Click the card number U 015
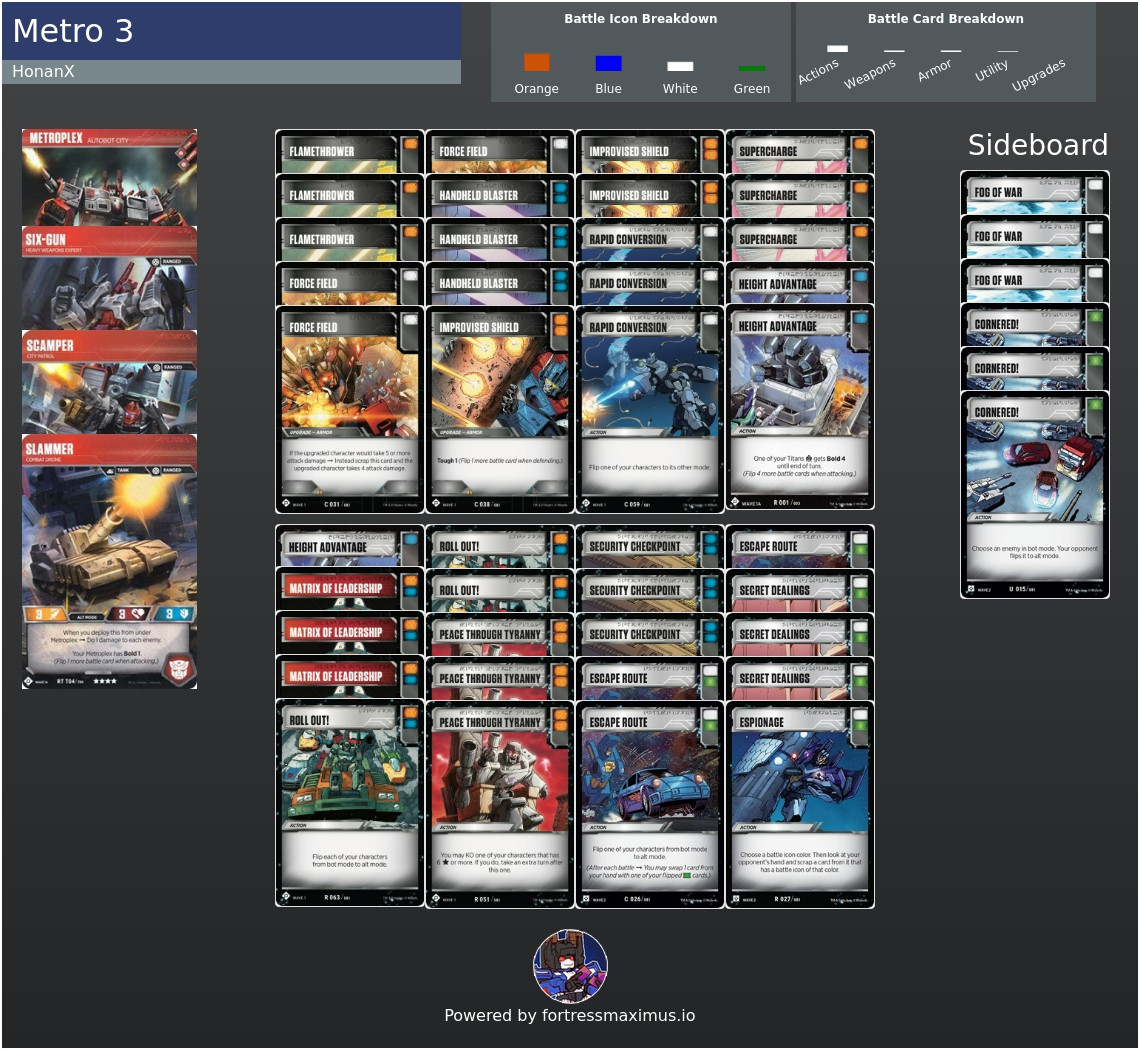The width and height of the screenshot is (1140, 1050). (1016, 589)
